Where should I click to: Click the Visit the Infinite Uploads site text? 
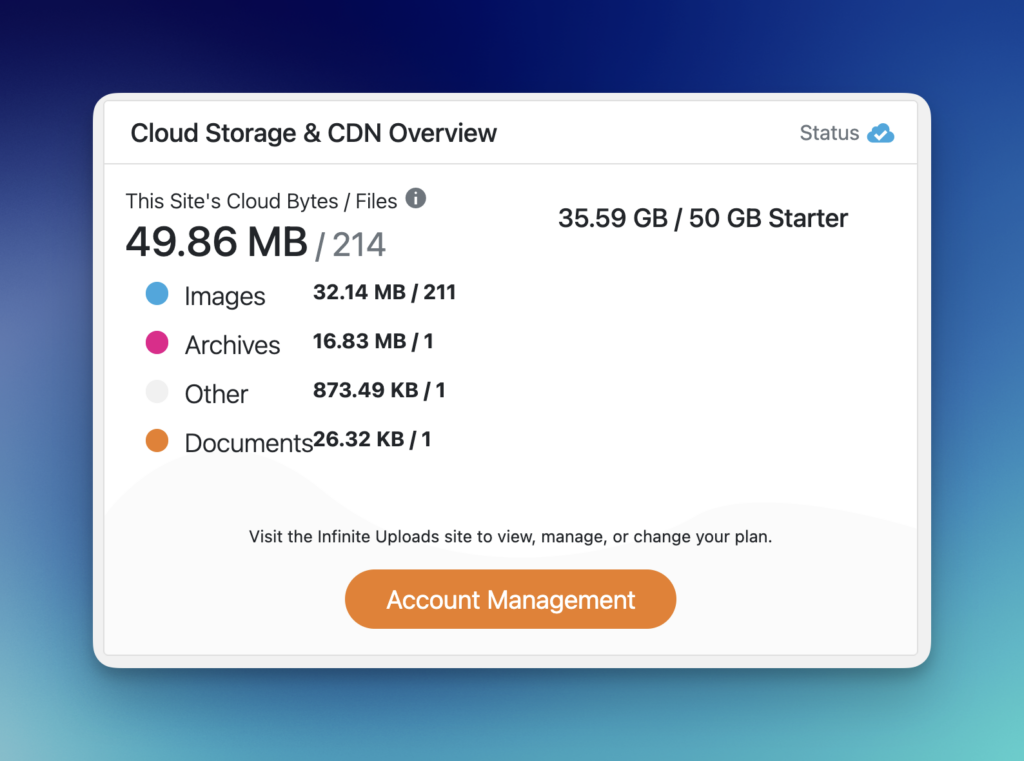tap(510, 537)
